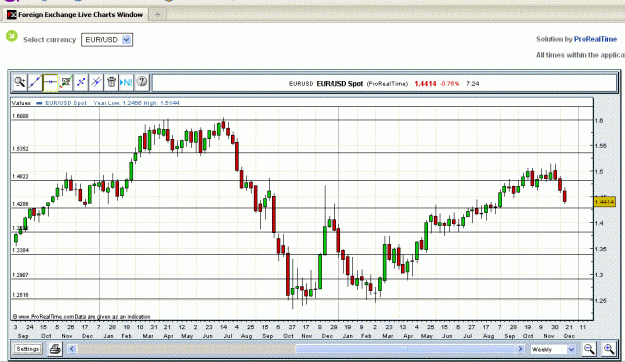Switch to Foreign Exchange Live Charts Window tab

[75, 15]
